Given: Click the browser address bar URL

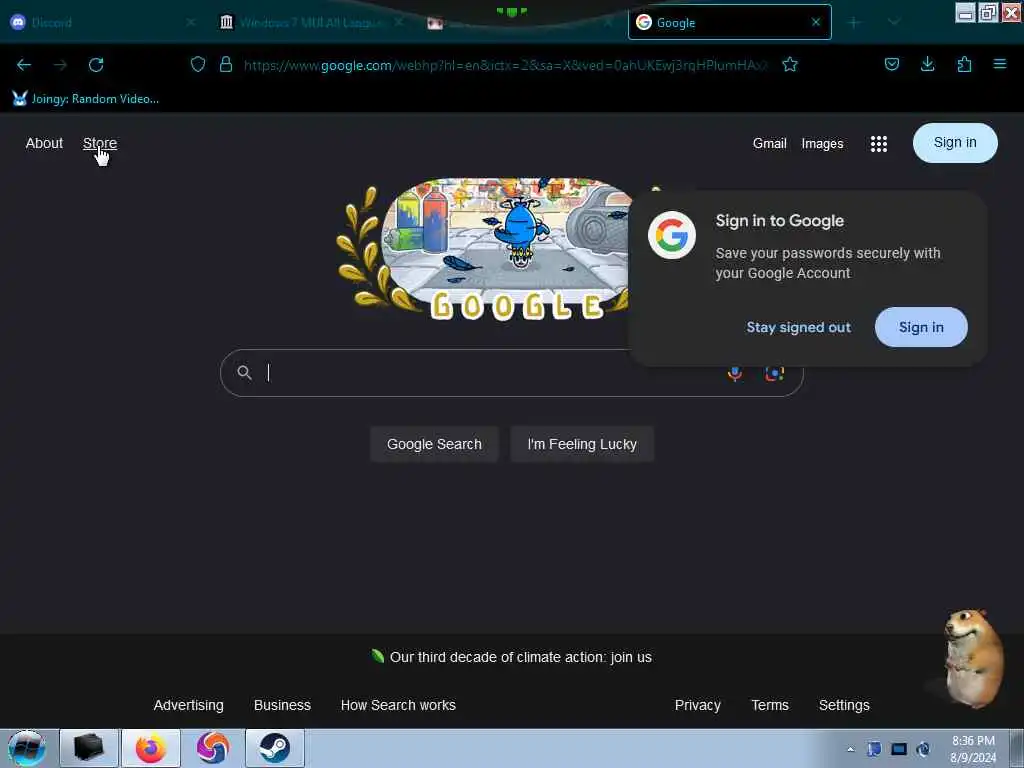Looking at the screenshot, I should click(506, 65).
